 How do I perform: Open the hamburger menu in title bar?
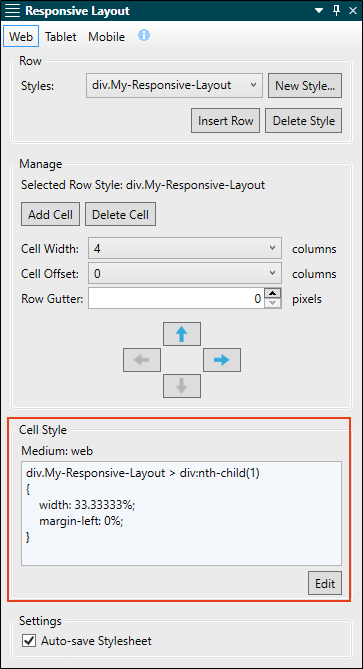point(12,11)
